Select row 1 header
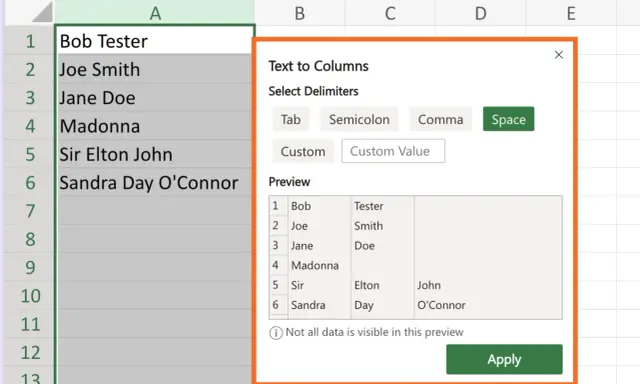Image resolution: width=640 pixels, height=384 pixels. click(x=30, y=41)
